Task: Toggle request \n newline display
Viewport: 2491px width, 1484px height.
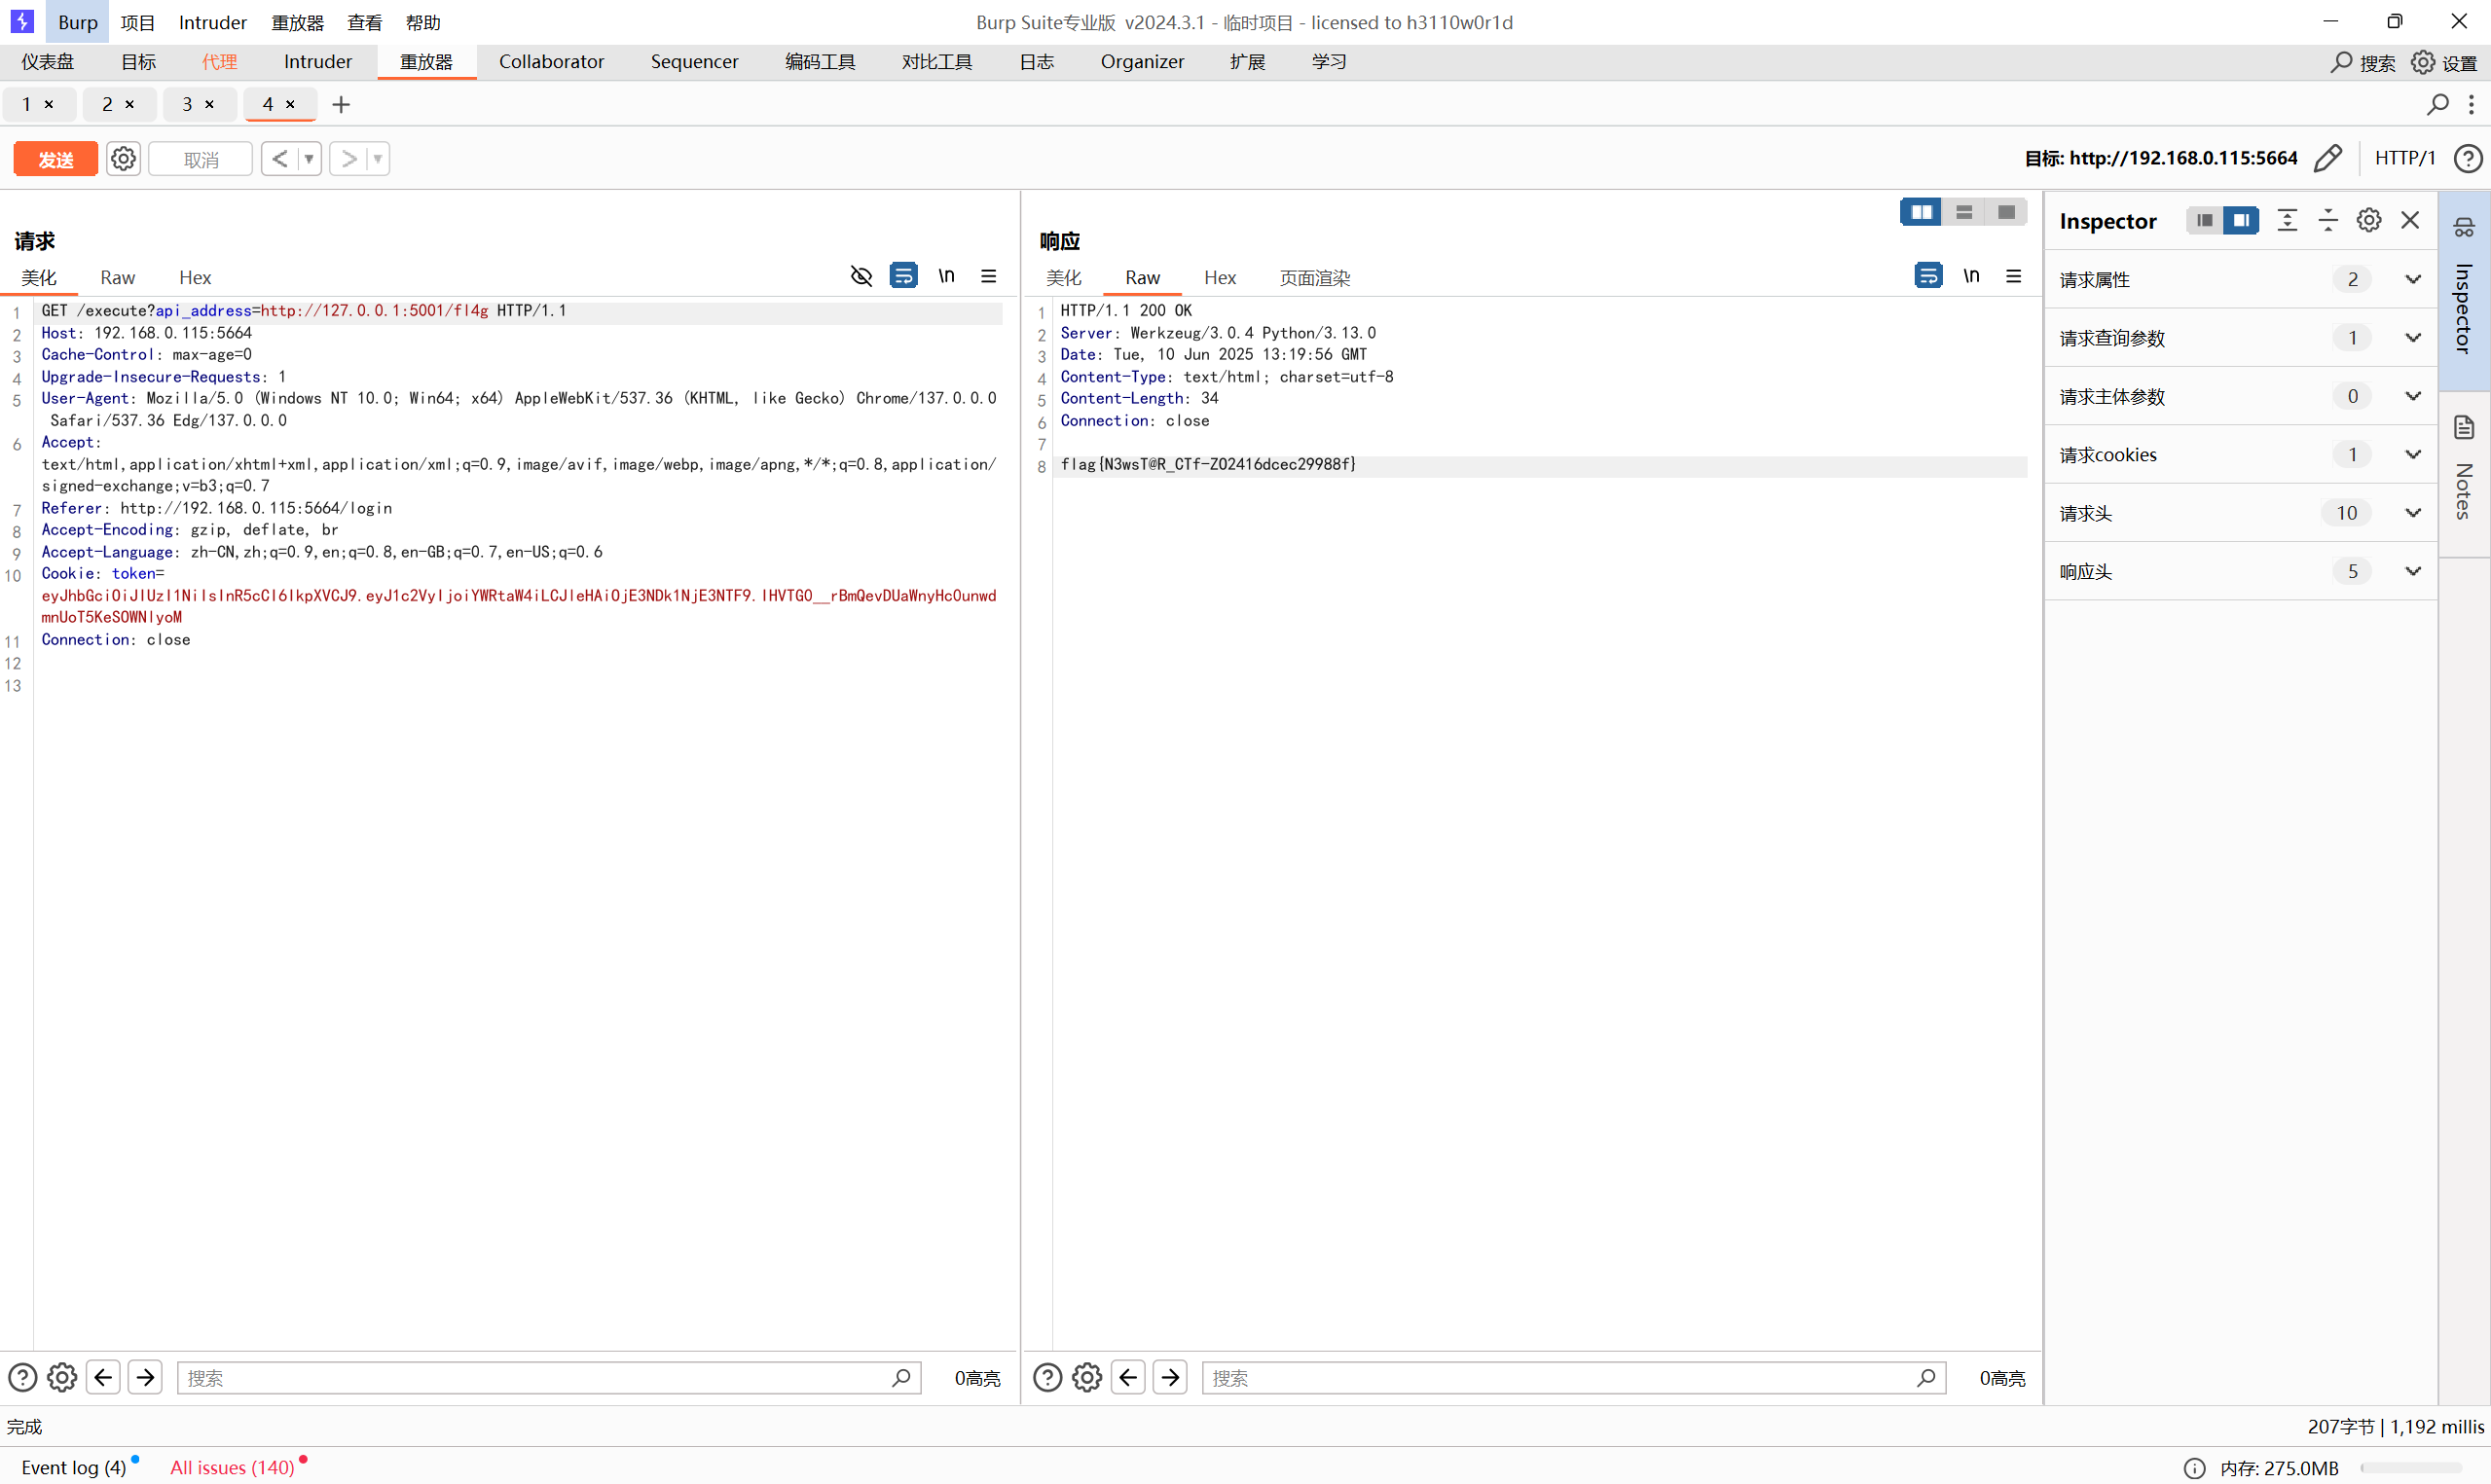Action: coord(946,275)
